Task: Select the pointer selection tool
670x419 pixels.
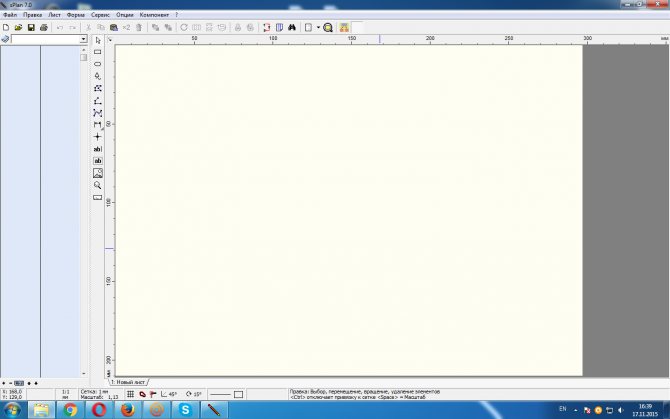Action: pyautogui.click(x=97, y=40)
